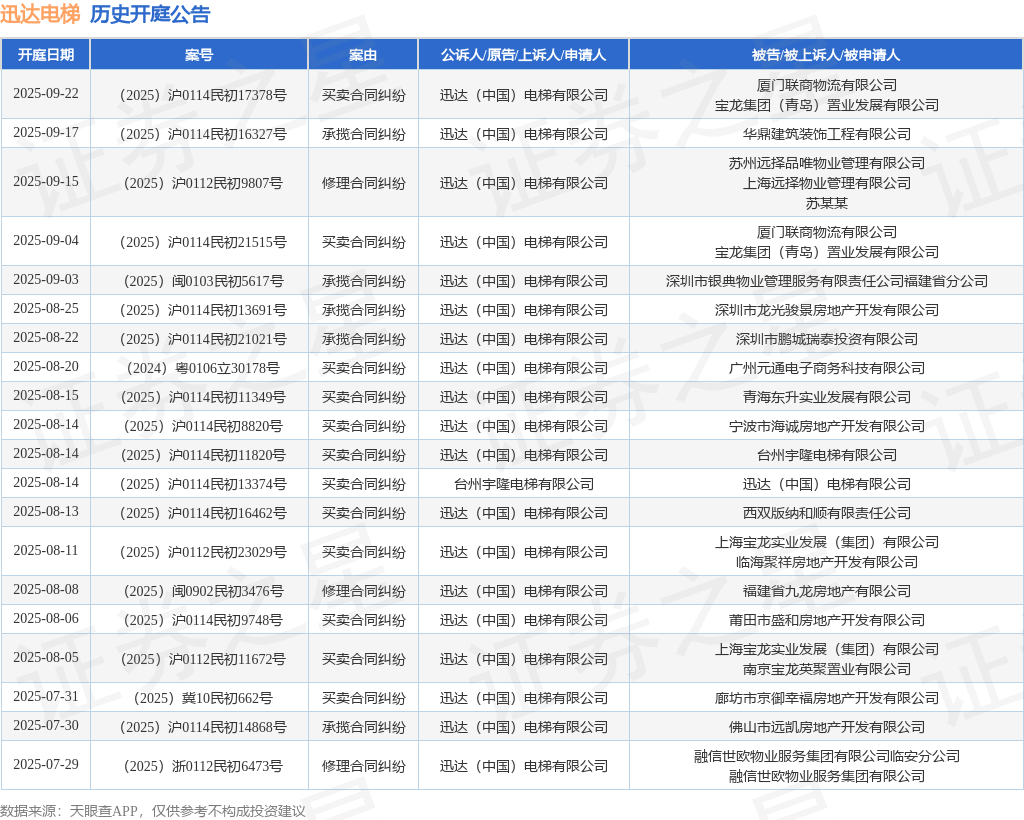Click the date 2025-09-15
1024x820 pixels.
(46, 181)
